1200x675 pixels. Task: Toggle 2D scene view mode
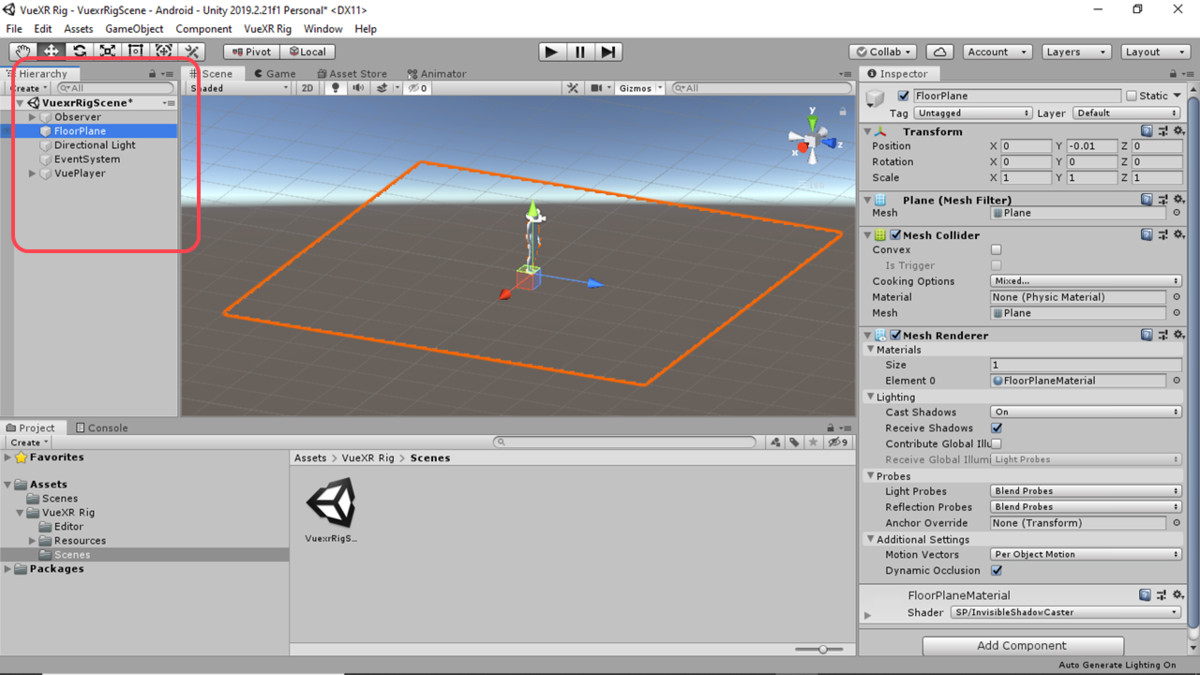tap(308, 88)
